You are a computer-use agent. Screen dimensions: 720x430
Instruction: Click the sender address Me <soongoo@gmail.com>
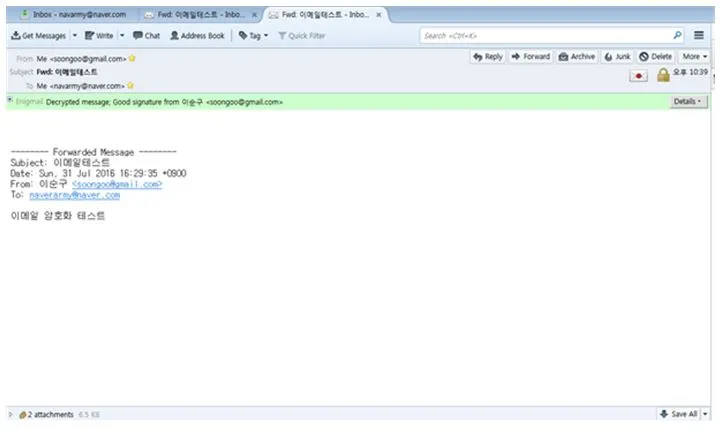click(81, 59)
